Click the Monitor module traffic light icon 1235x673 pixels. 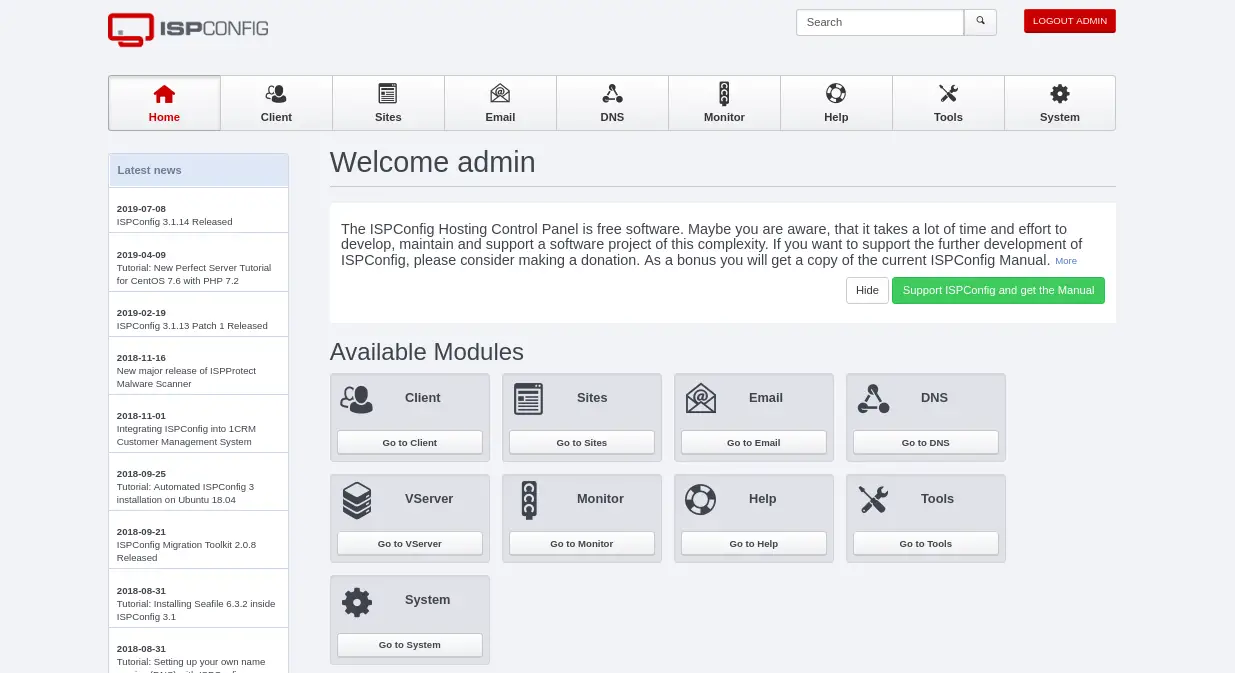529,500
